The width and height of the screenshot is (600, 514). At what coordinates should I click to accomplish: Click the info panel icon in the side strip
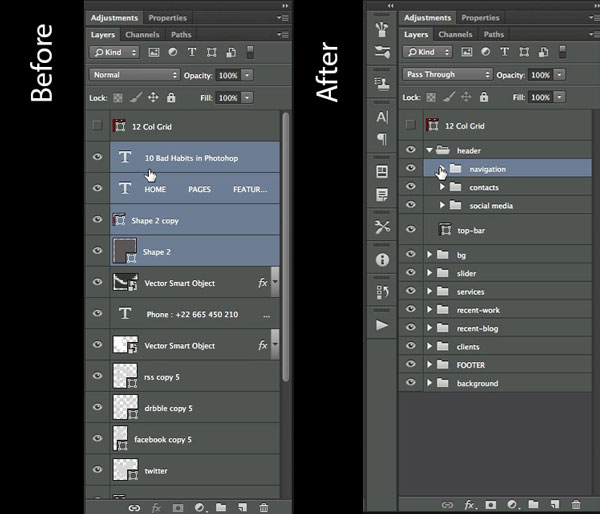pos(382,259)
